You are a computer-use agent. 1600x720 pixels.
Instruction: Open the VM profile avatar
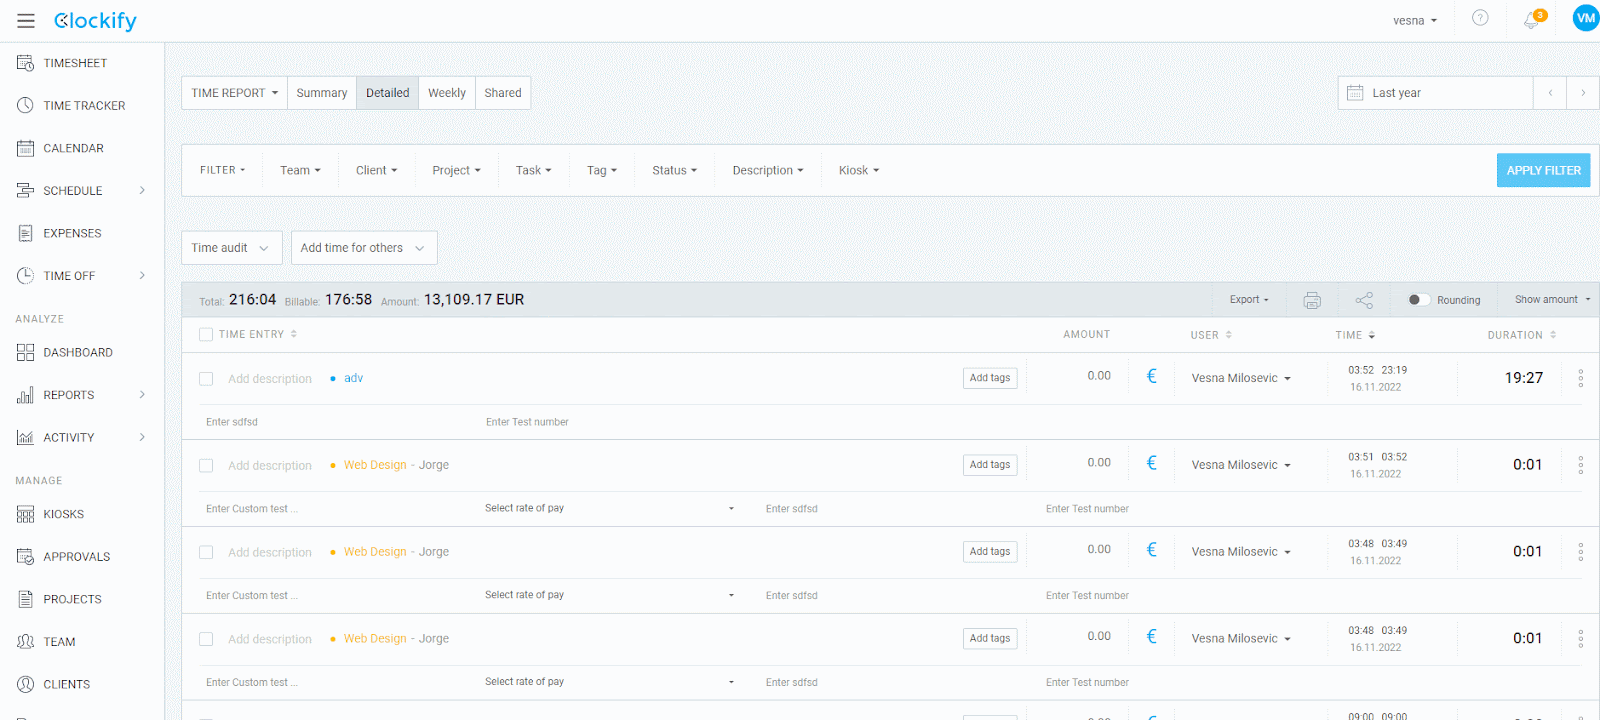coord(1586,18)
